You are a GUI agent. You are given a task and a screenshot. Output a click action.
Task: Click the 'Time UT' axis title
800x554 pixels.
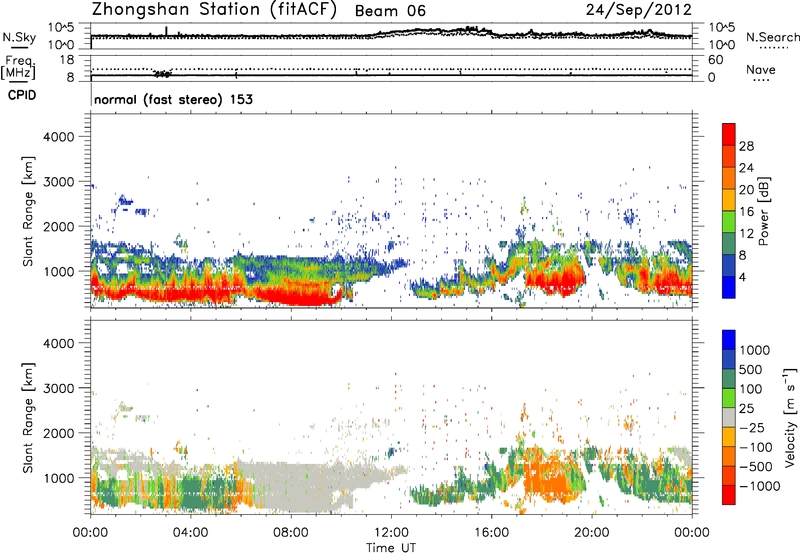click(x=391, y=548)
